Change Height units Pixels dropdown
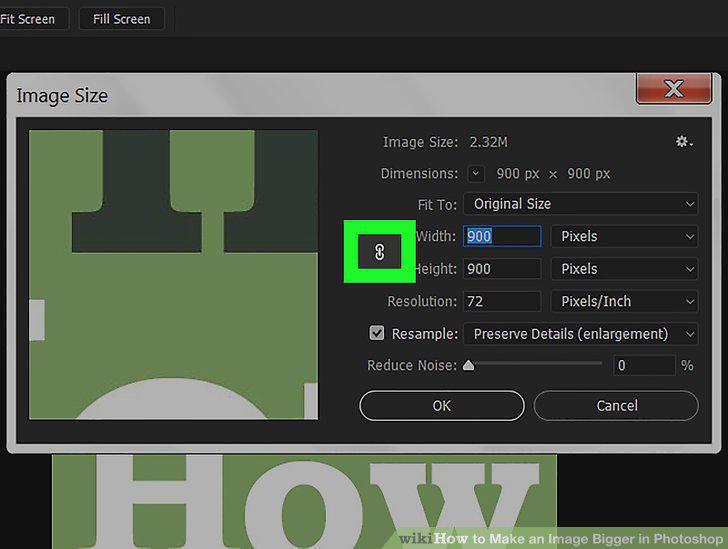The height and width of the screenshot is (549, 728). click(624, 269)
